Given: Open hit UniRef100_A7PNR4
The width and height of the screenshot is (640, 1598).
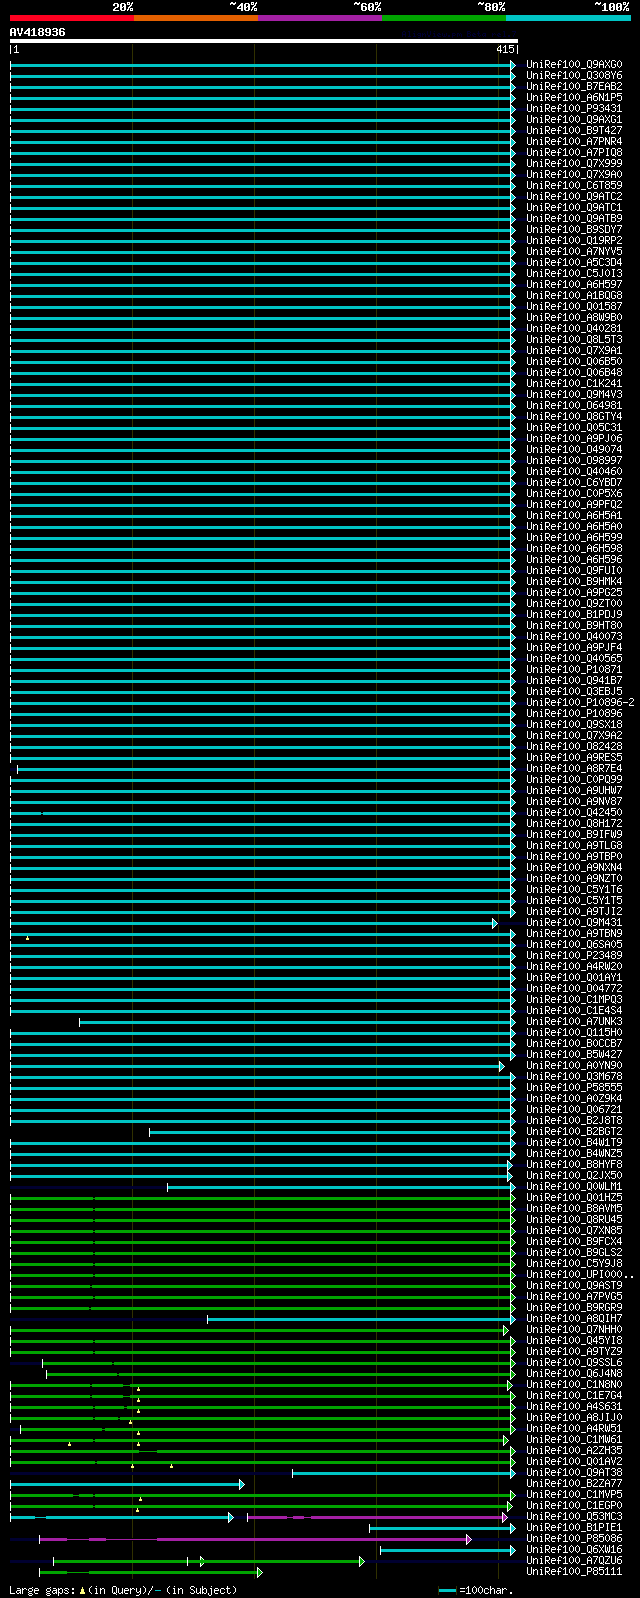Looking at the screenshot, I should pyautogui.click(x=574, y=142).
